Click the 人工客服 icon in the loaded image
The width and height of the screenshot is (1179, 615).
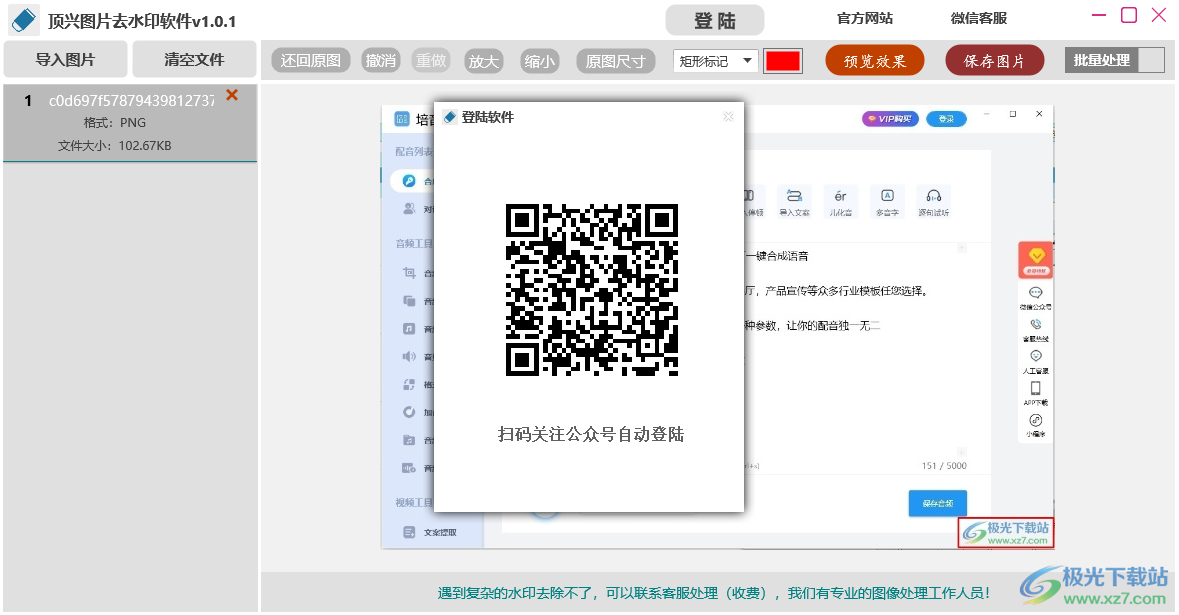[1036, 356]
